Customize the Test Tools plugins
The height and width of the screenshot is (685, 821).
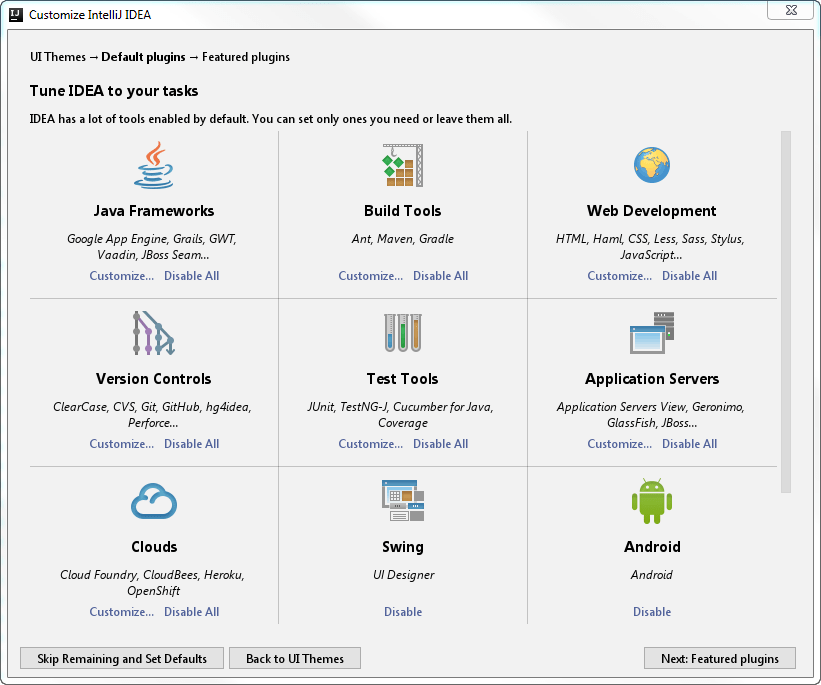tap(370, 444)
